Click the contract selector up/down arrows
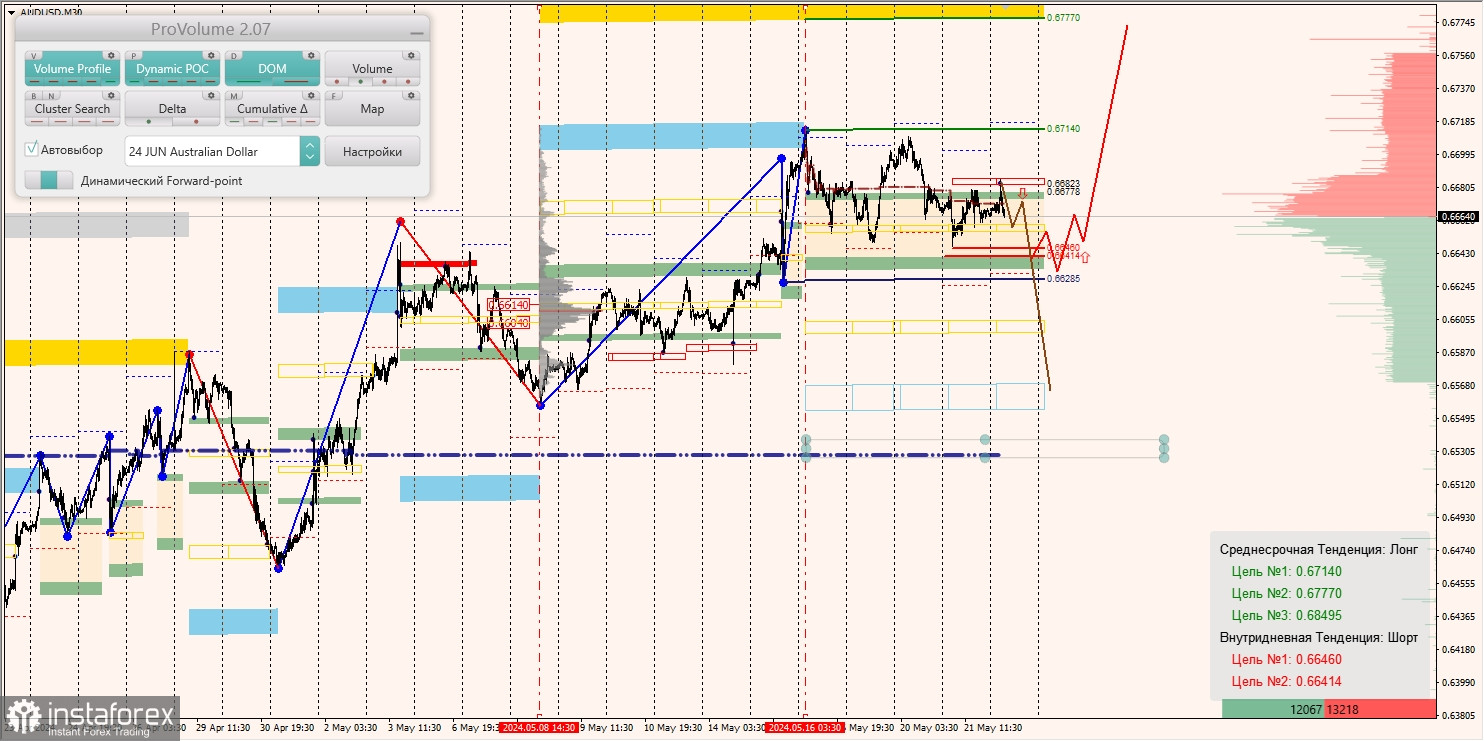Viewport: 1484px width, 741px height. click(310, 151)
